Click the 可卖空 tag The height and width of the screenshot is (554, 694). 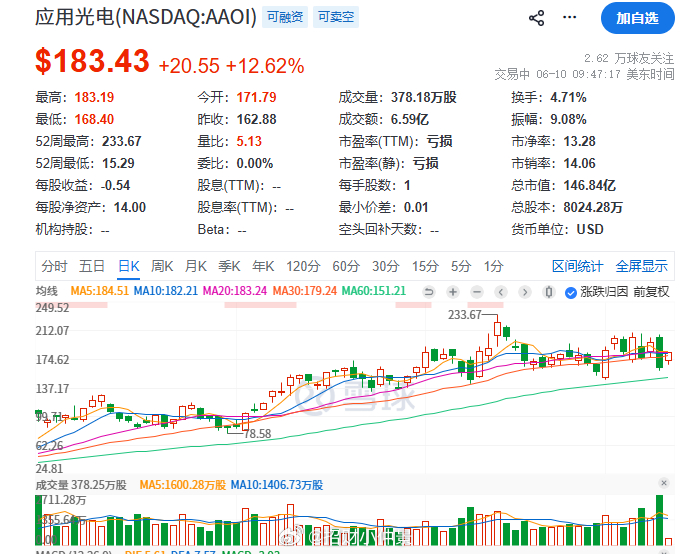[336, 17]
